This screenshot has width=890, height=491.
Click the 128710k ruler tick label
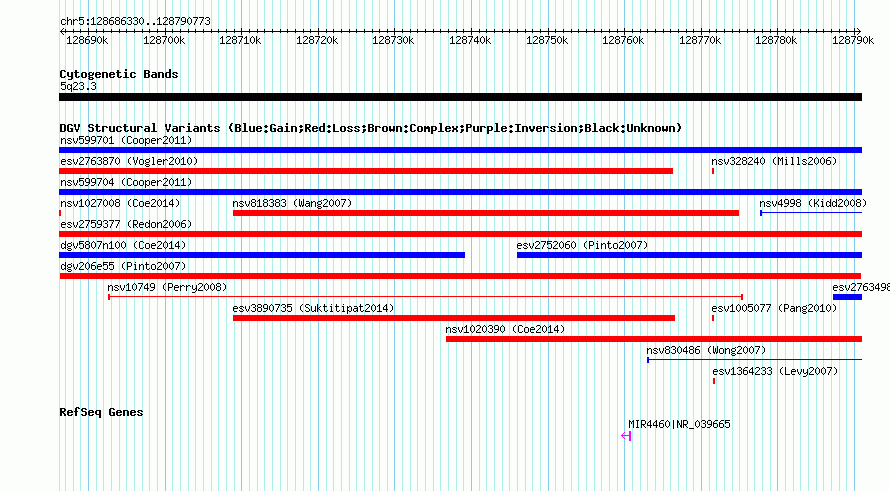tap(240, 40)
